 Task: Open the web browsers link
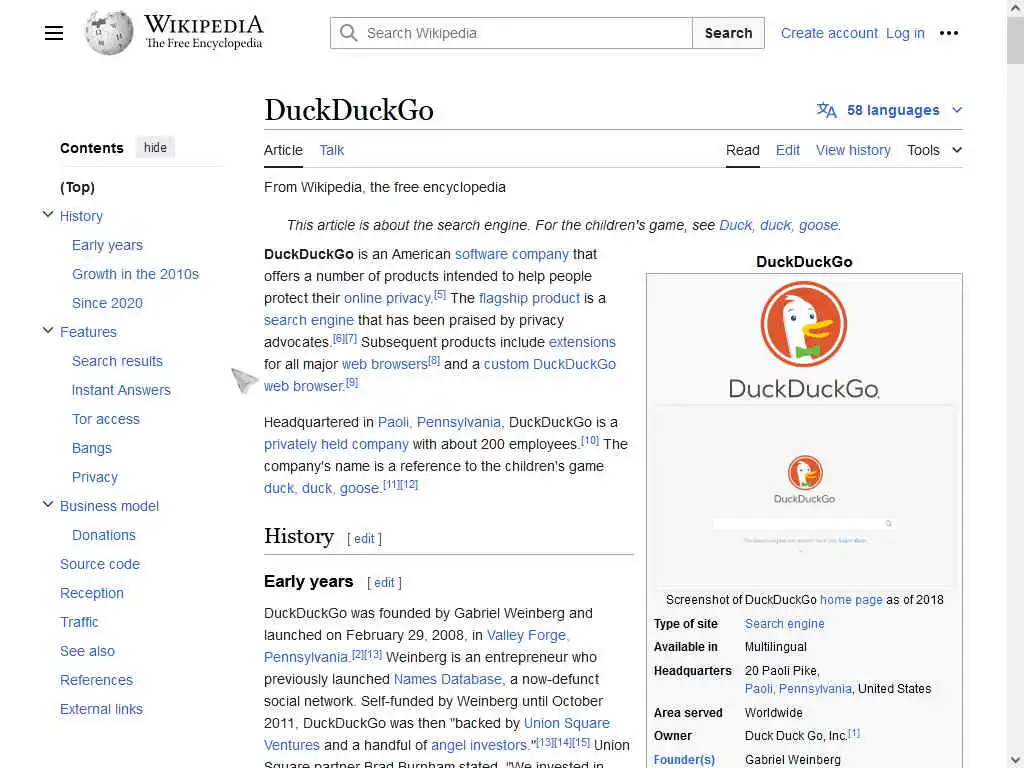click(x=385, y=364)
